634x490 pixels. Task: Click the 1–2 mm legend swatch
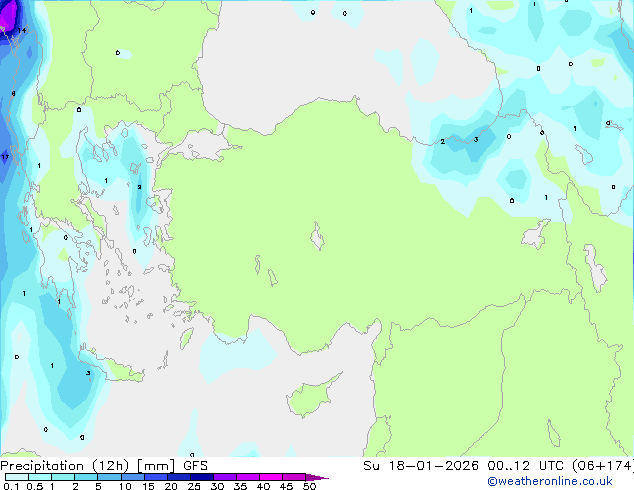pos(63,477)
